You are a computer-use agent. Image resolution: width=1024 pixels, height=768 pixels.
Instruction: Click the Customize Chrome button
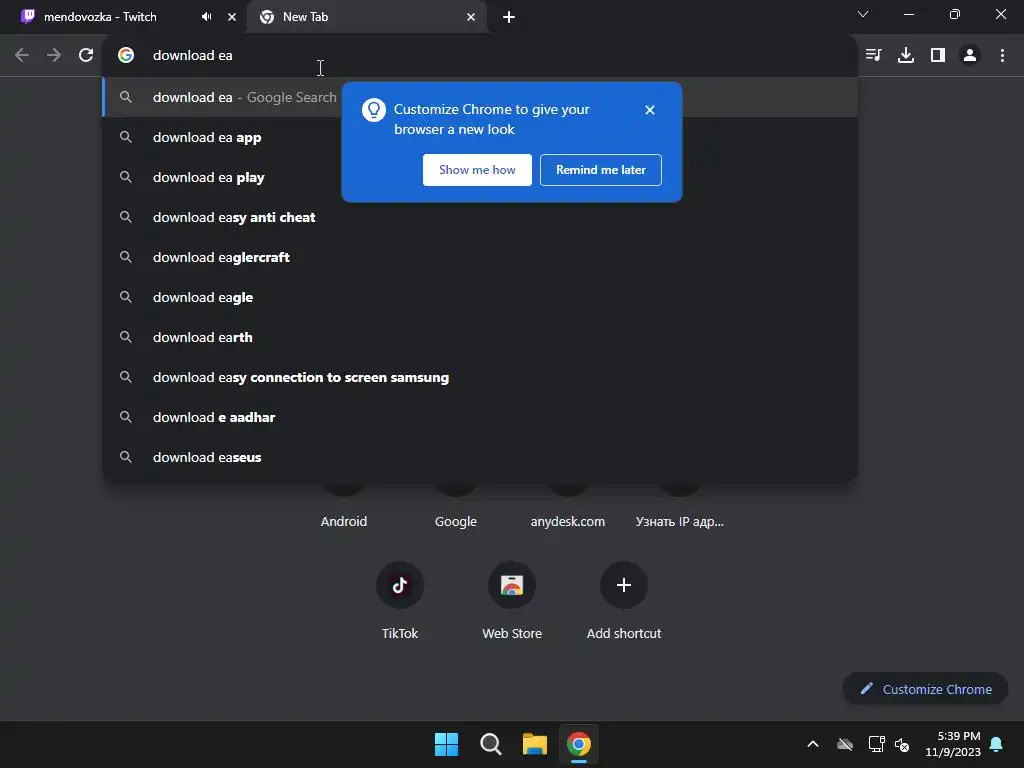(x=925, y=689)
